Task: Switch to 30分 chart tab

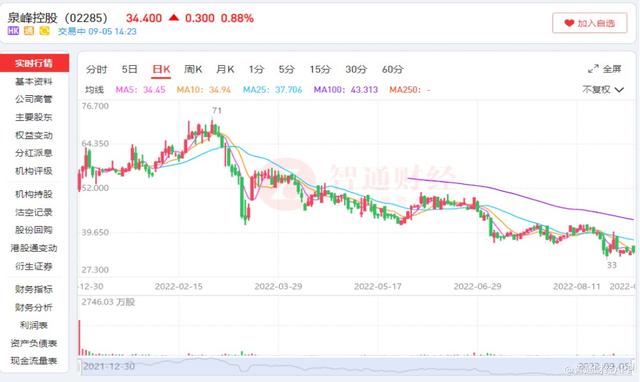Action: coord(356,69)
